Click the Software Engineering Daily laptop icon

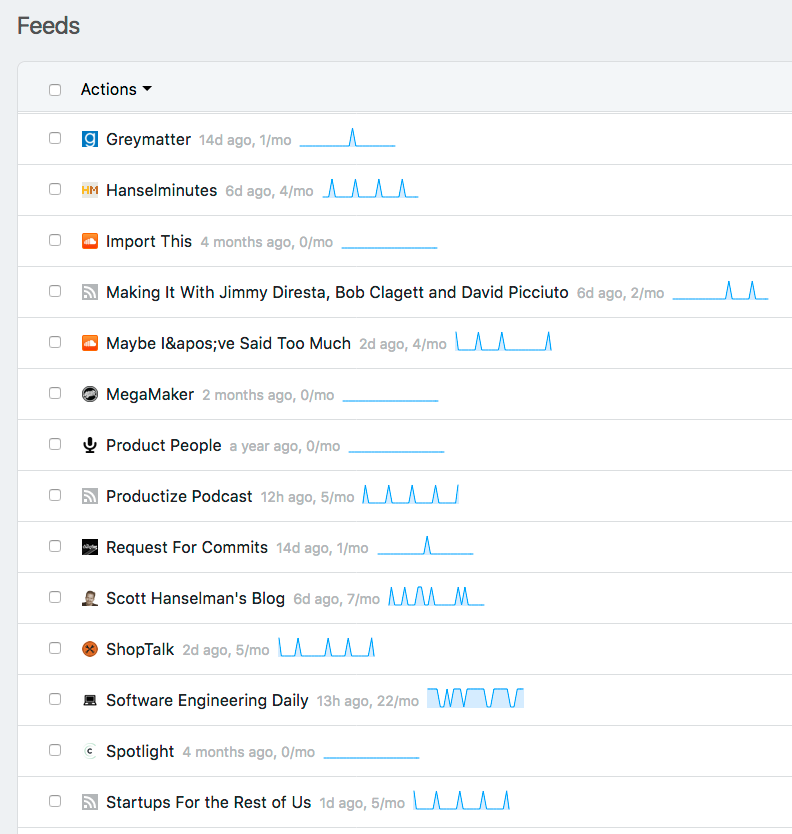pos(90,700)
